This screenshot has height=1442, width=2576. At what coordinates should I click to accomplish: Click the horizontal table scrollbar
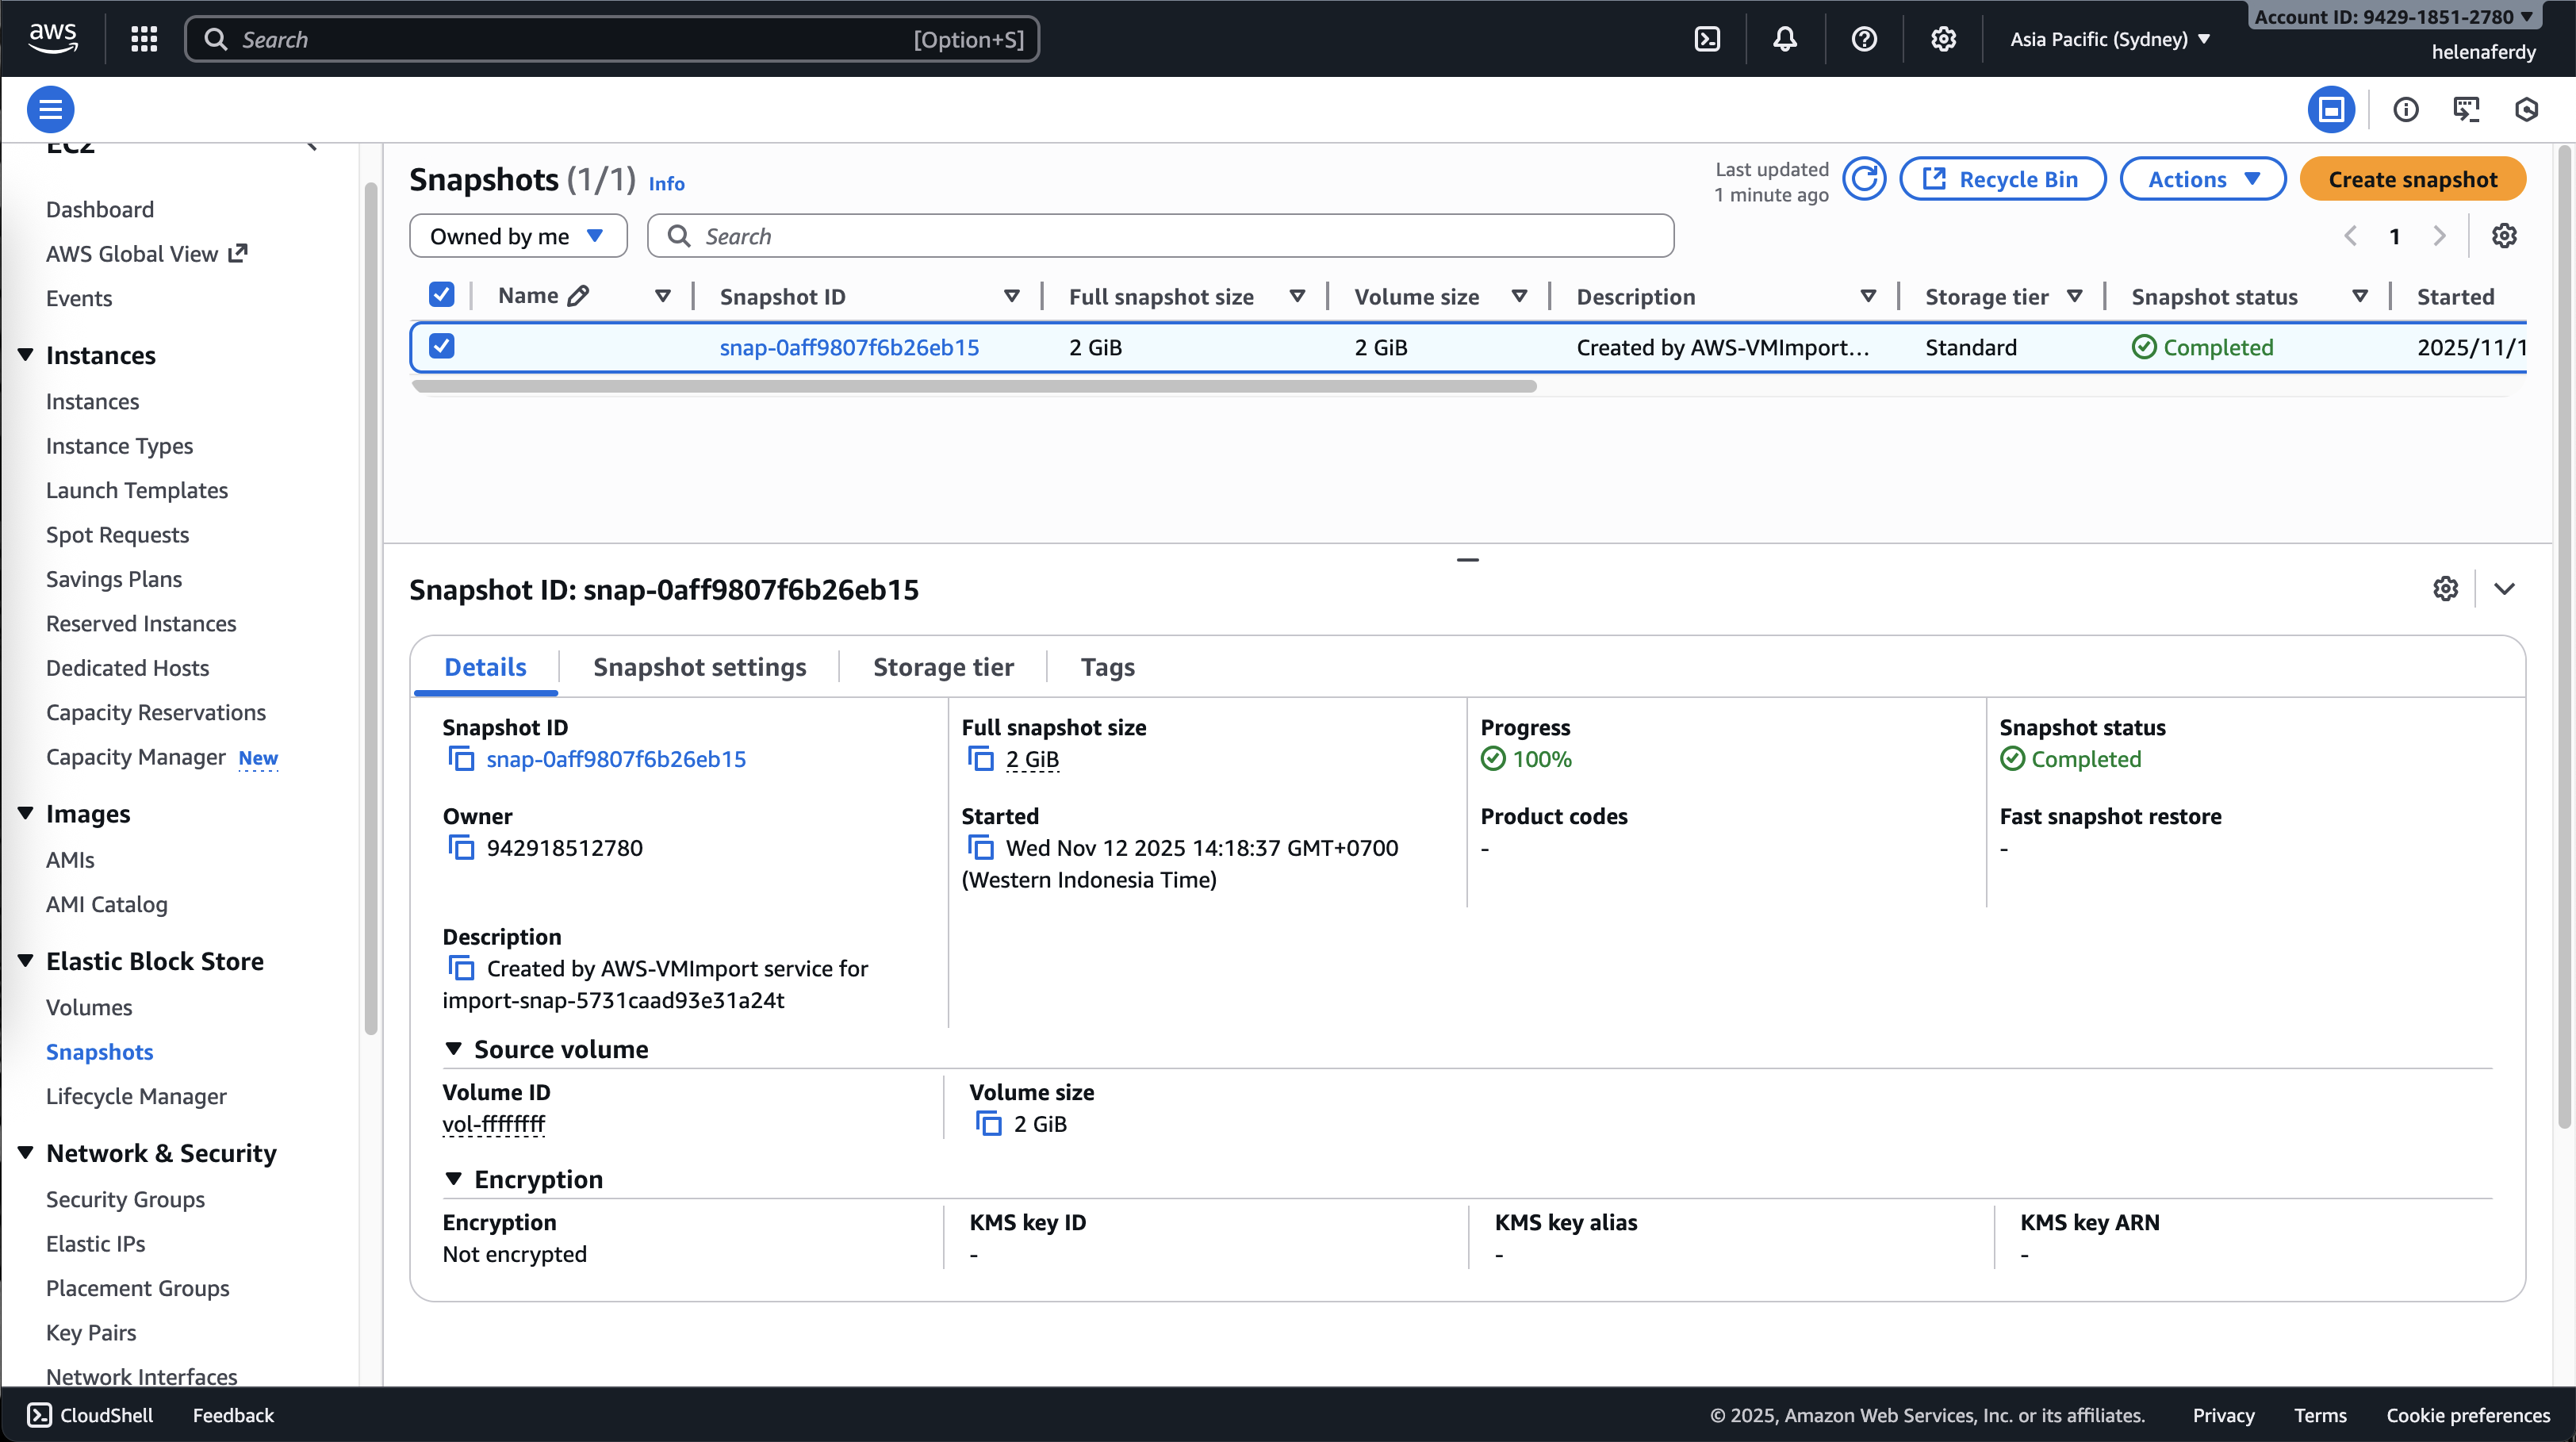[x=973, y=386]
